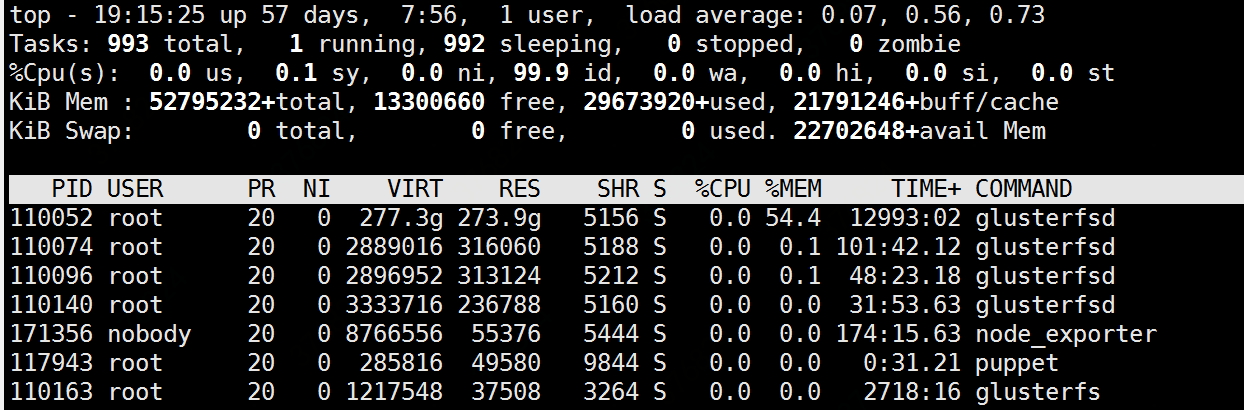Click the PID column header
The image size is (1244, 410).
click(71, 189)
